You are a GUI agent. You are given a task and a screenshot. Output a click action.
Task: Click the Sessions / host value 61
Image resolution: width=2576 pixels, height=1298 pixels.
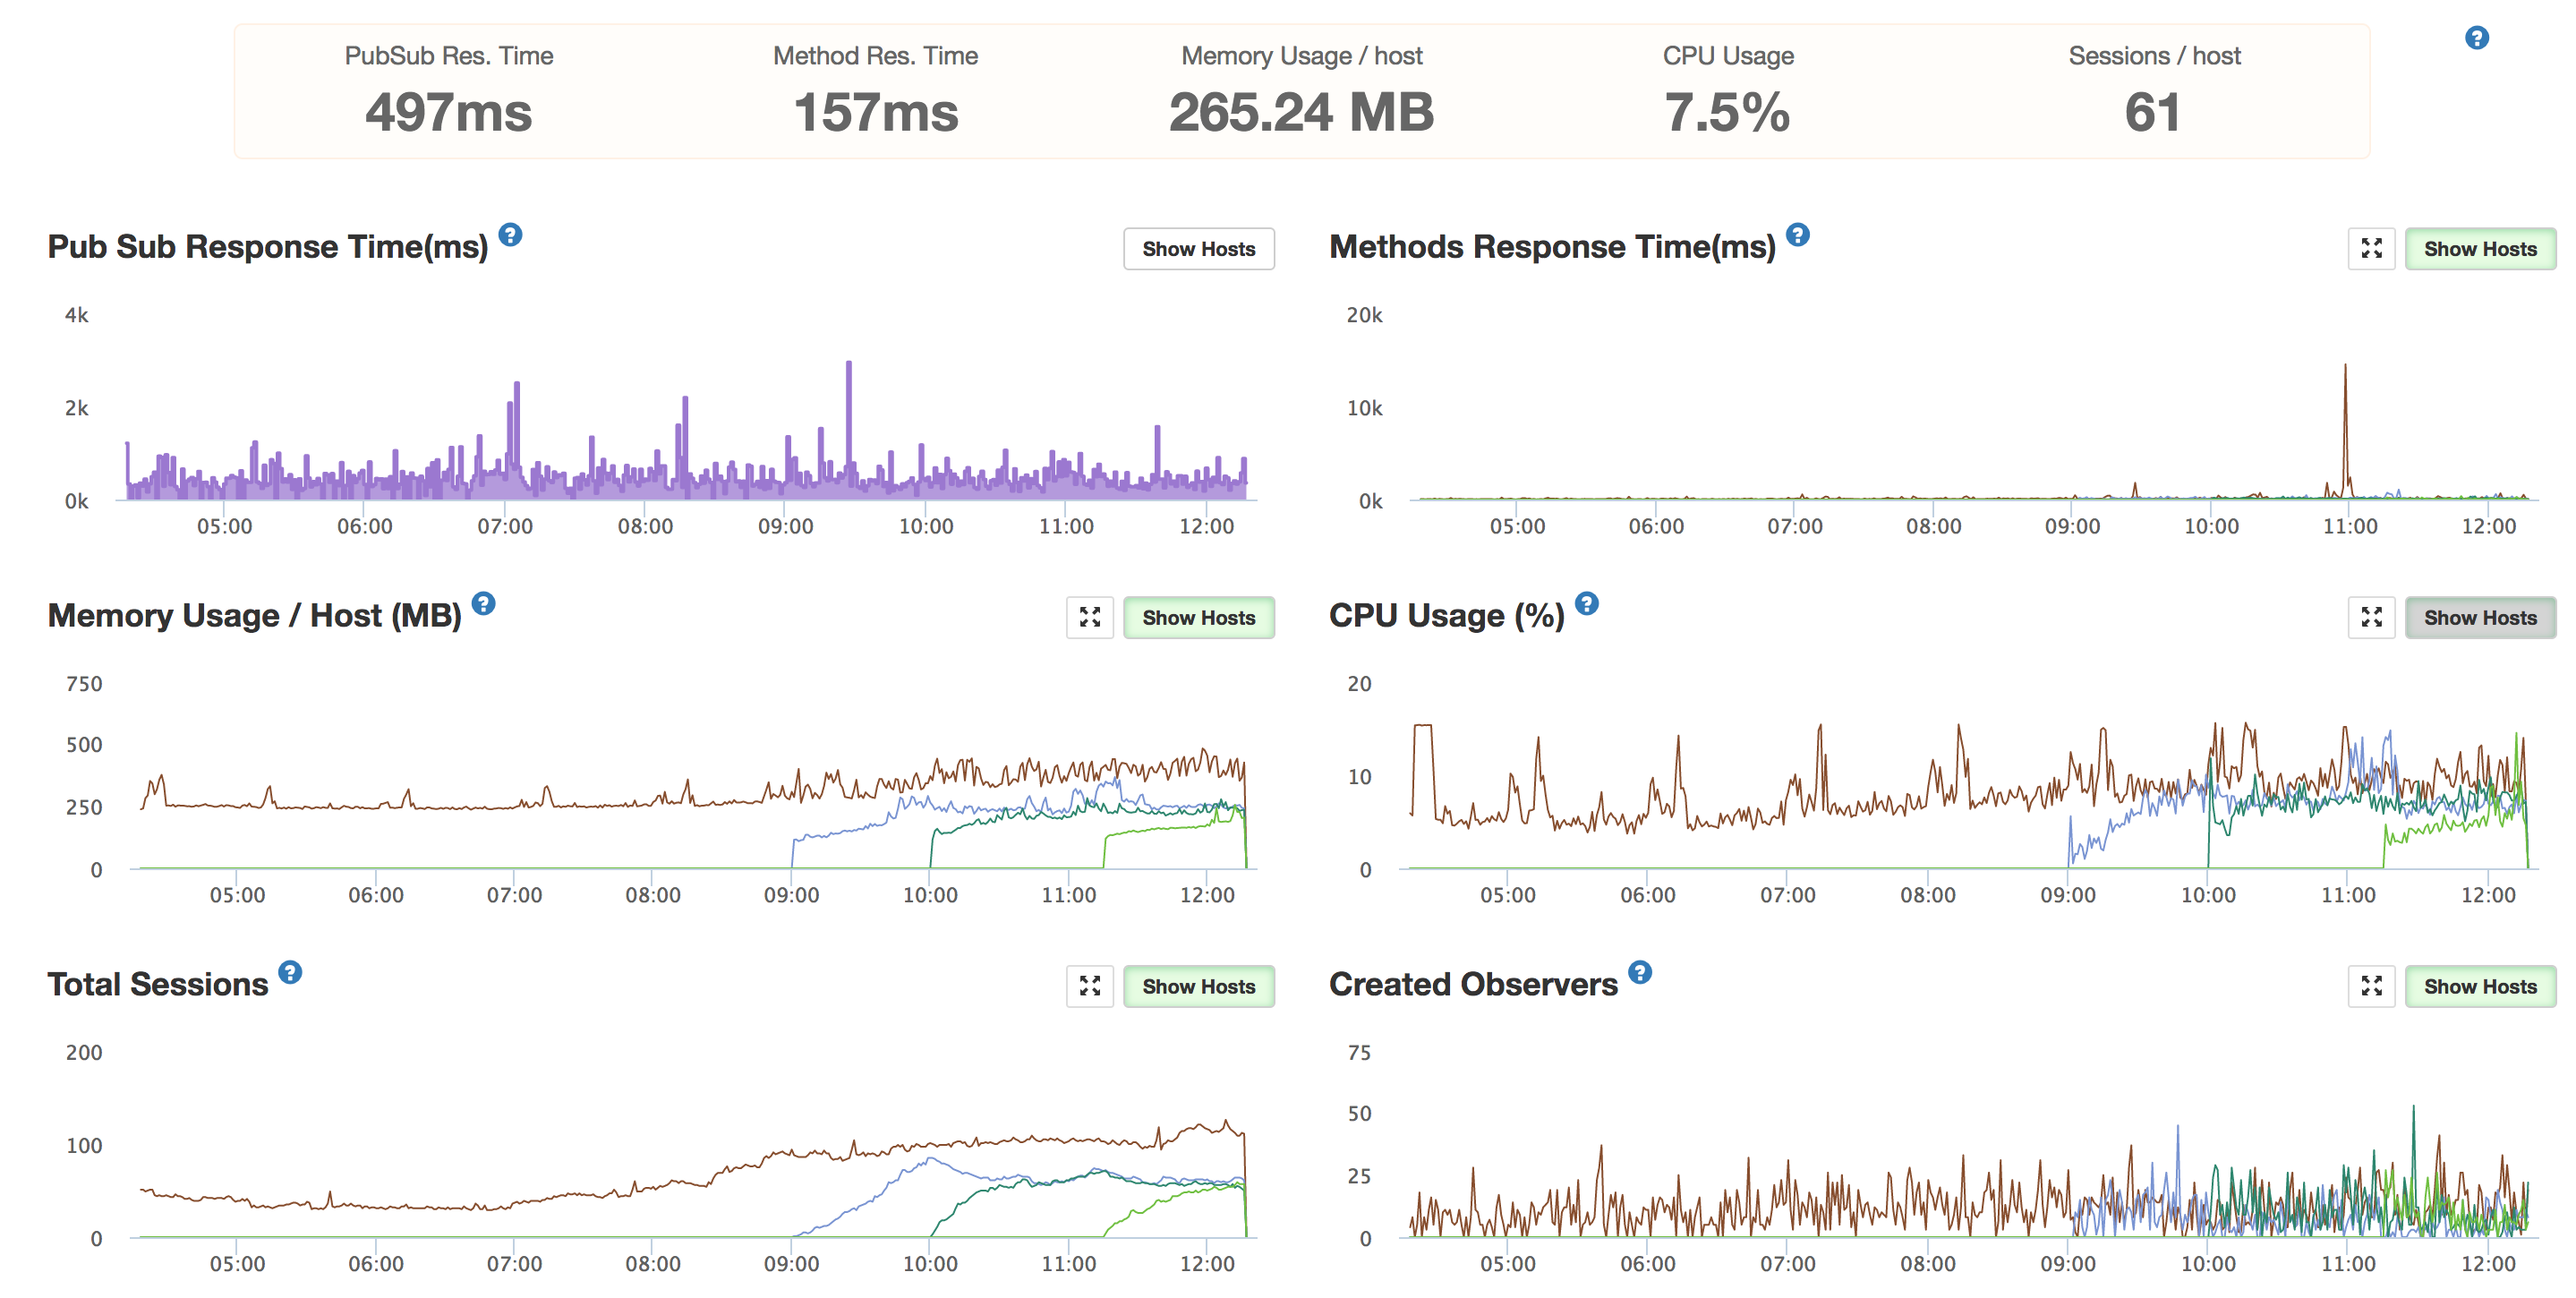click(2152, 112)
